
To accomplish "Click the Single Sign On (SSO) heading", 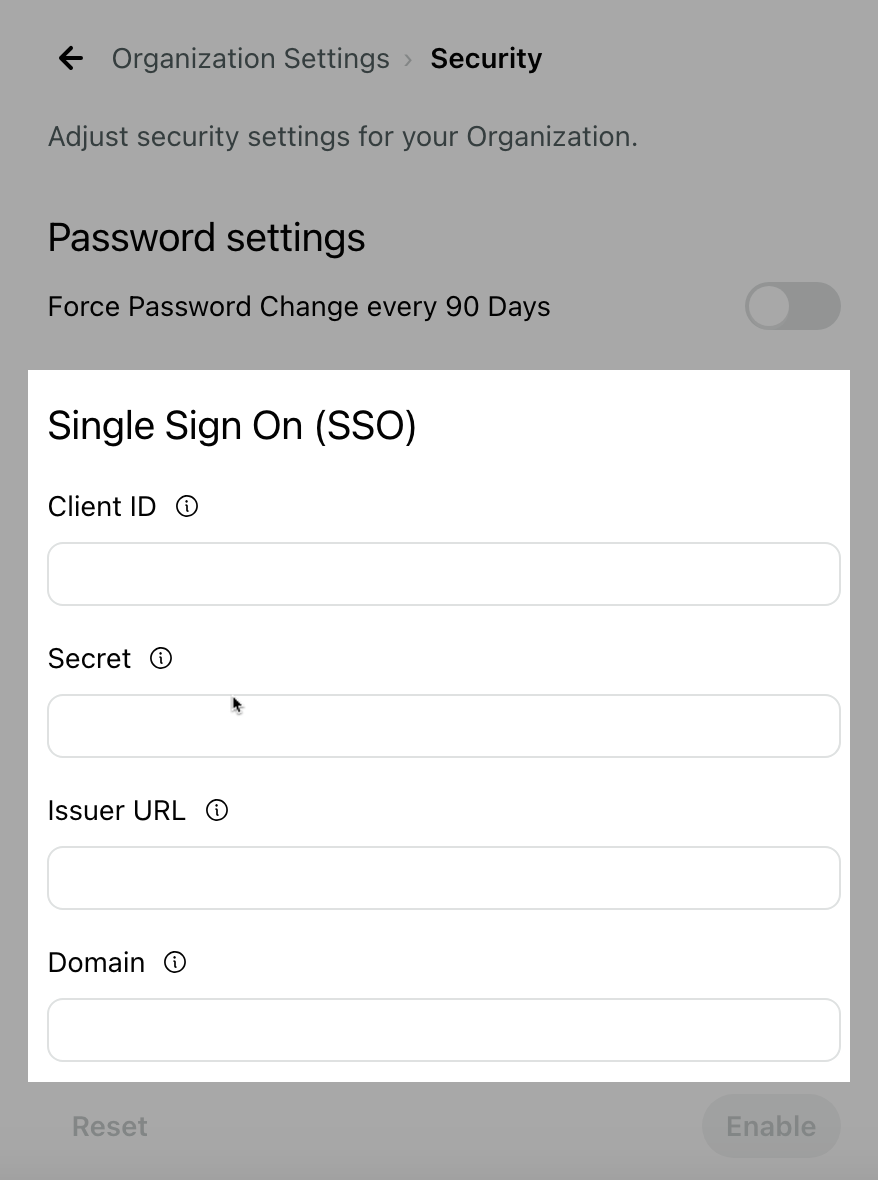I will pos(232,426).
